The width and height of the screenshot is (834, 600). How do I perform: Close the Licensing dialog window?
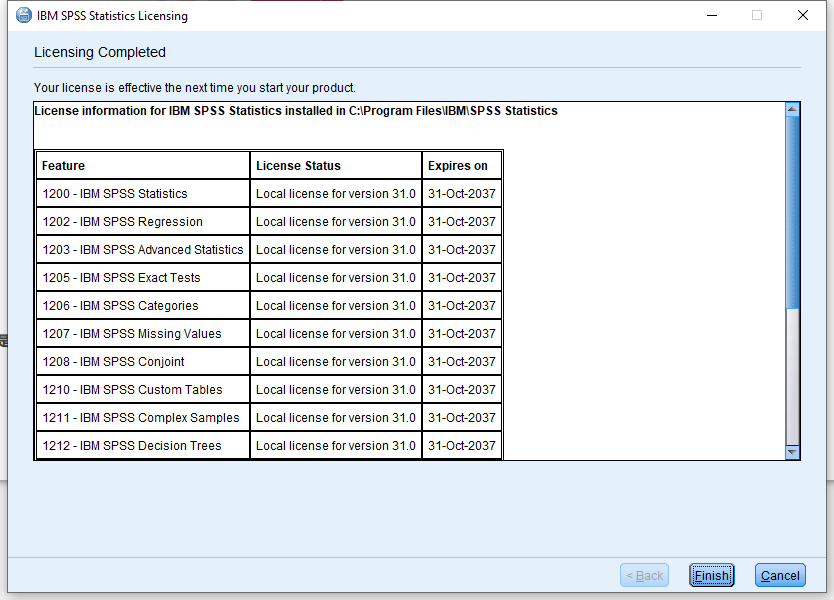coord(802,15)
